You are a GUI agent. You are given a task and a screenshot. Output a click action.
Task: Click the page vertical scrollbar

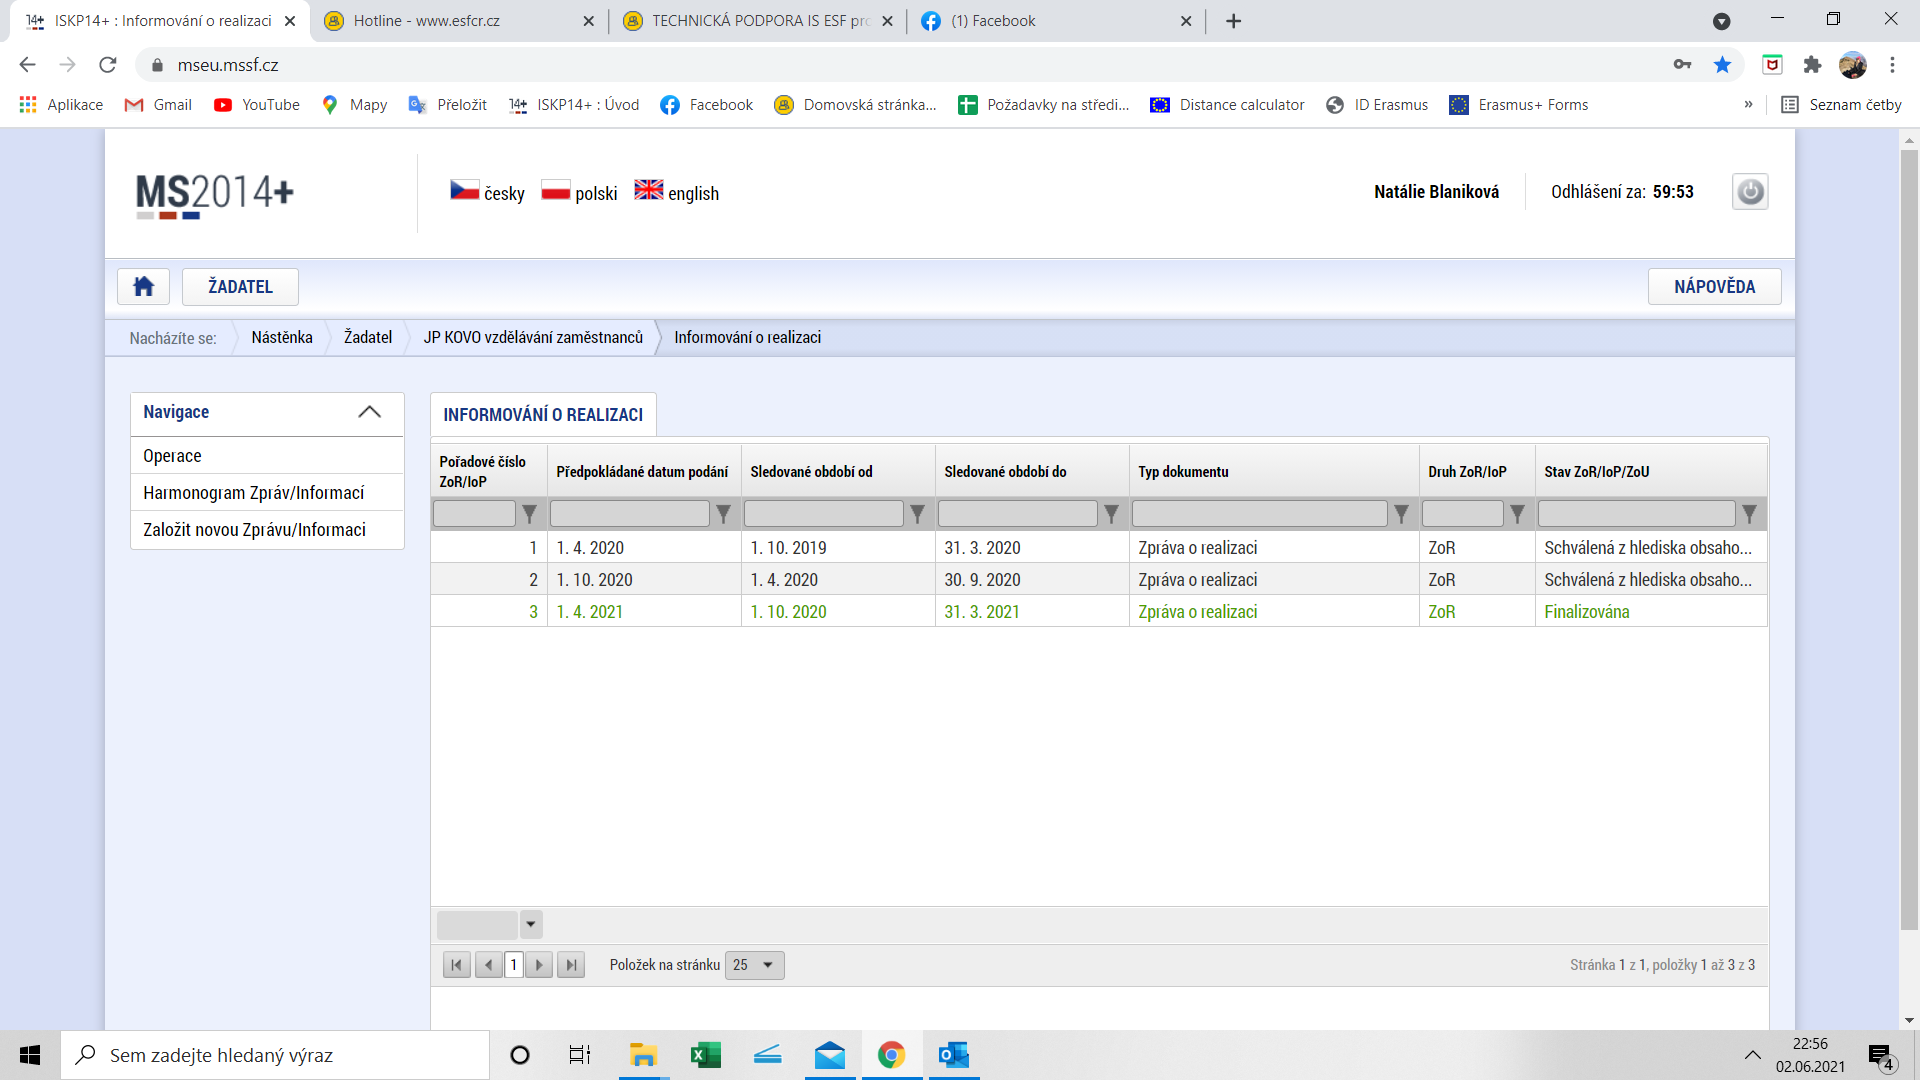click(1909, 540)
